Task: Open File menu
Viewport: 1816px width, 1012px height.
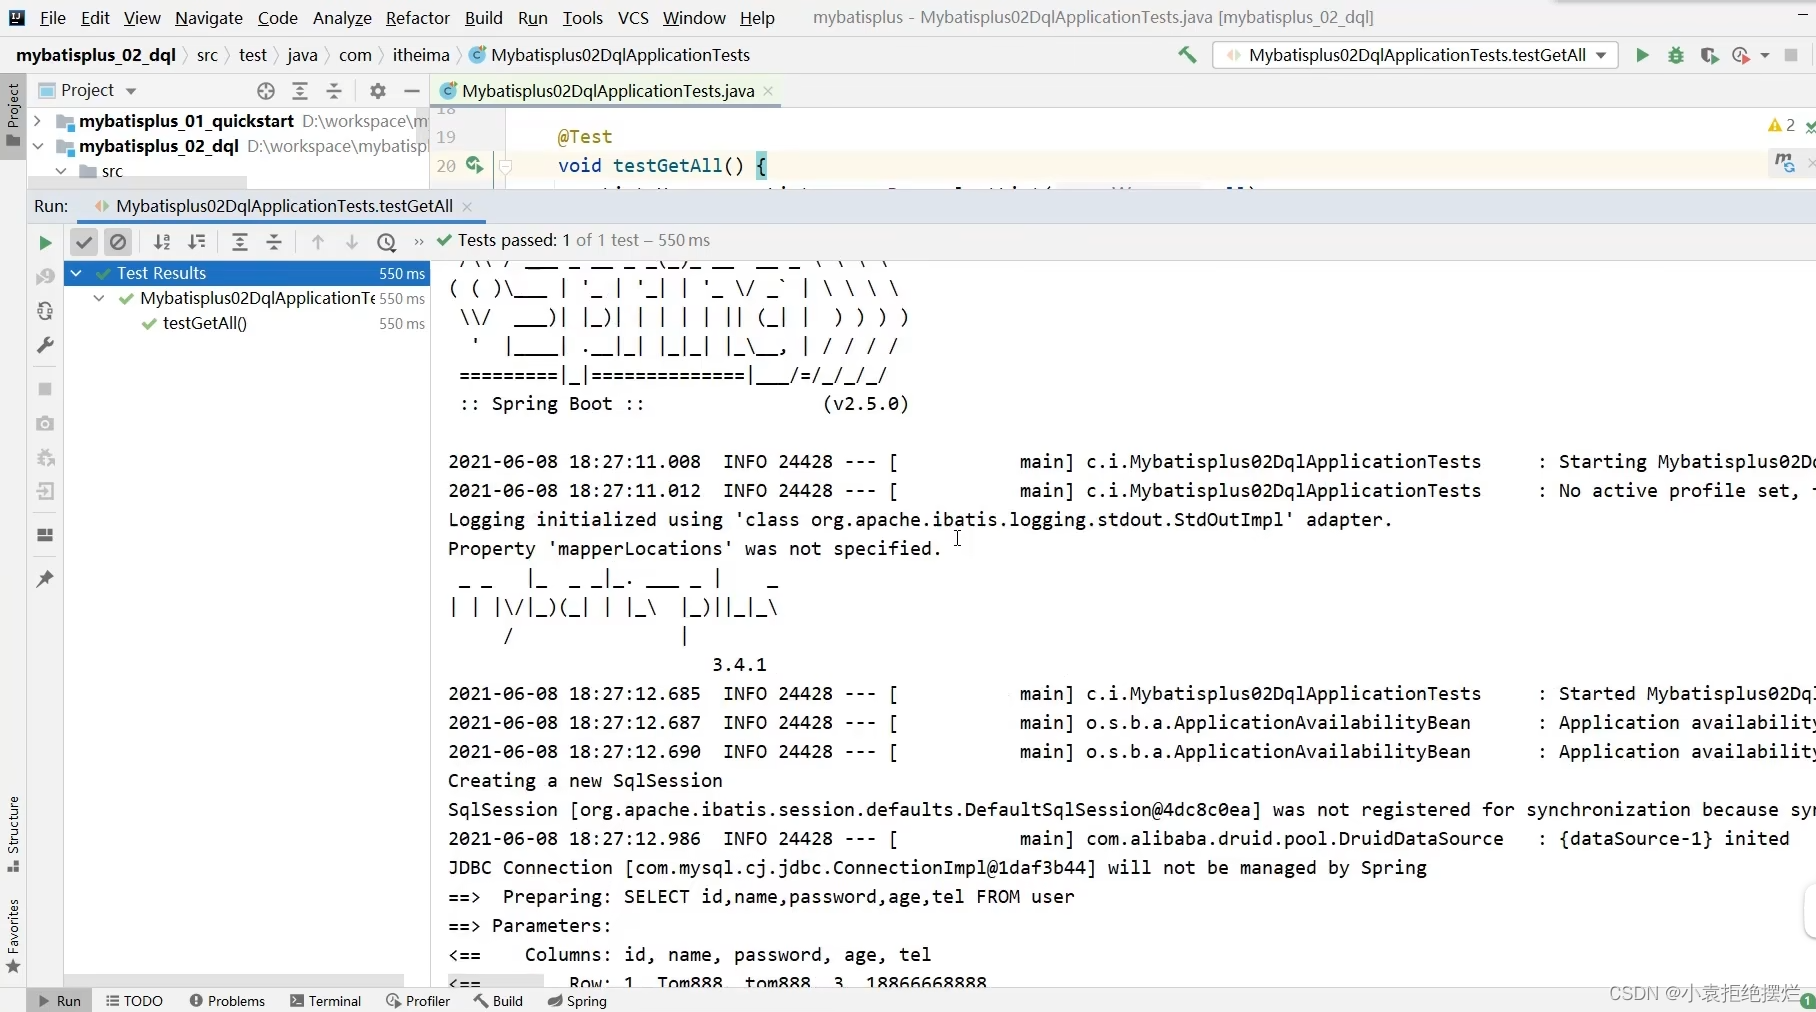Action: (x=53, y=18)
